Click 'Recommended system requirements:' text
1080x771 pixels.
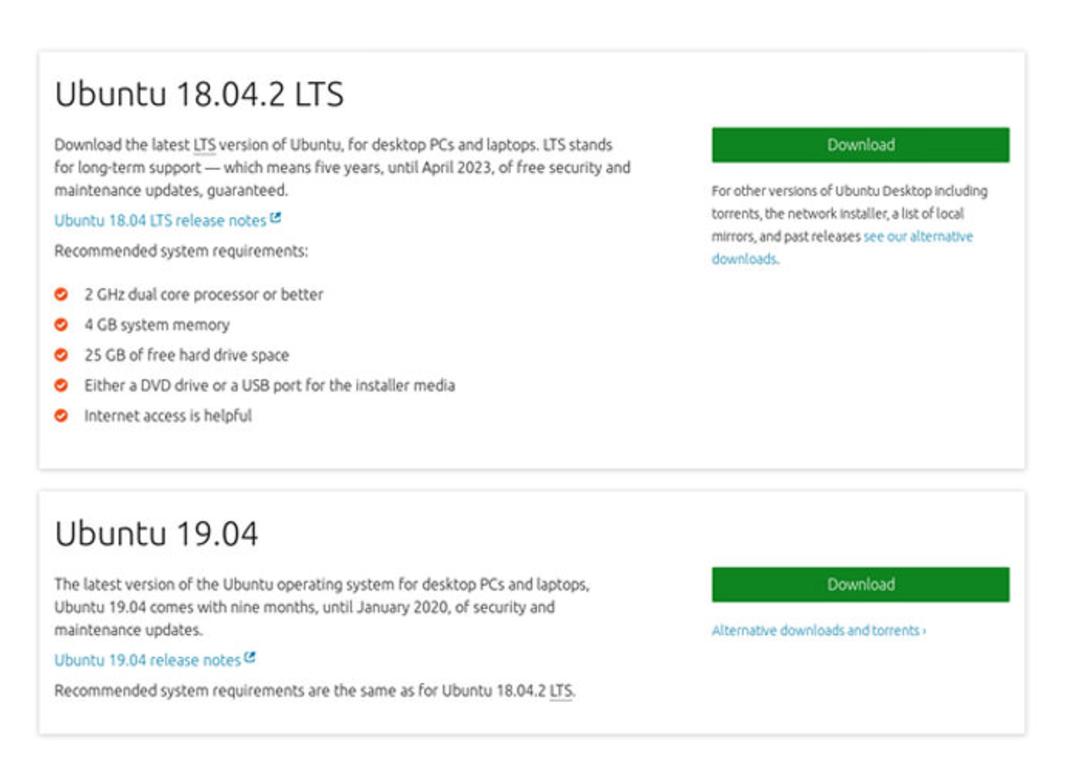(x=181, y=251)
